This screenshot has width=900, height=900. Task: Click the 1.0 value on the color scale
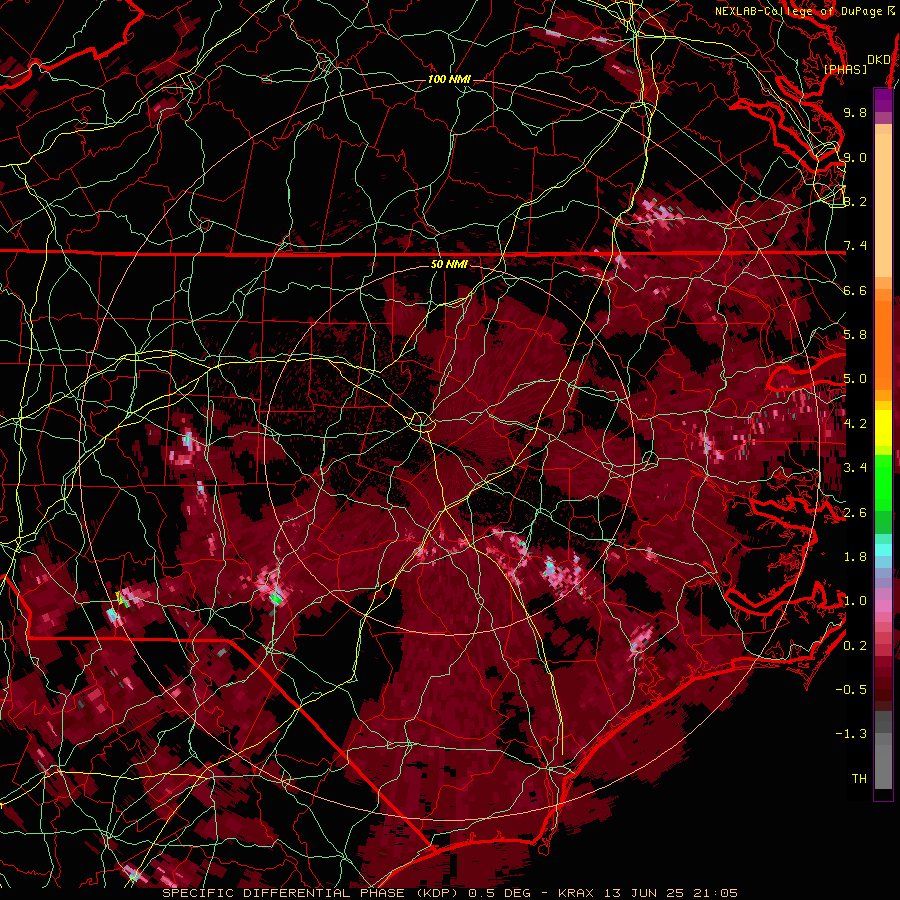pos(855,601)
